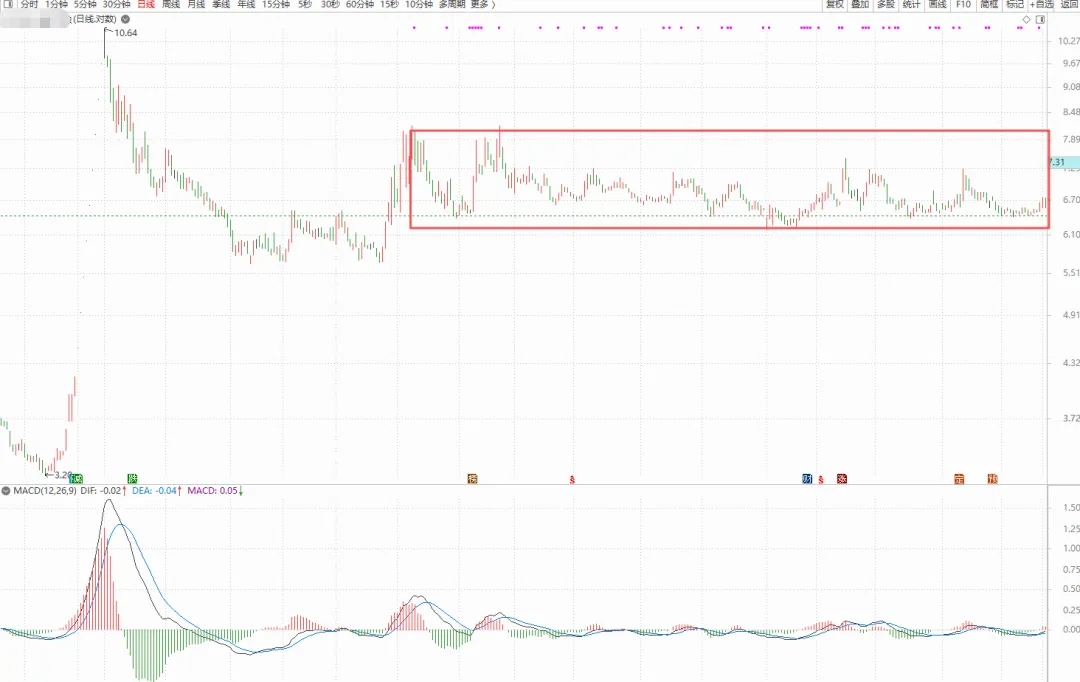Click the 1.50 MACD axis label
The image size is (1080, 682).
point(1071,508)
